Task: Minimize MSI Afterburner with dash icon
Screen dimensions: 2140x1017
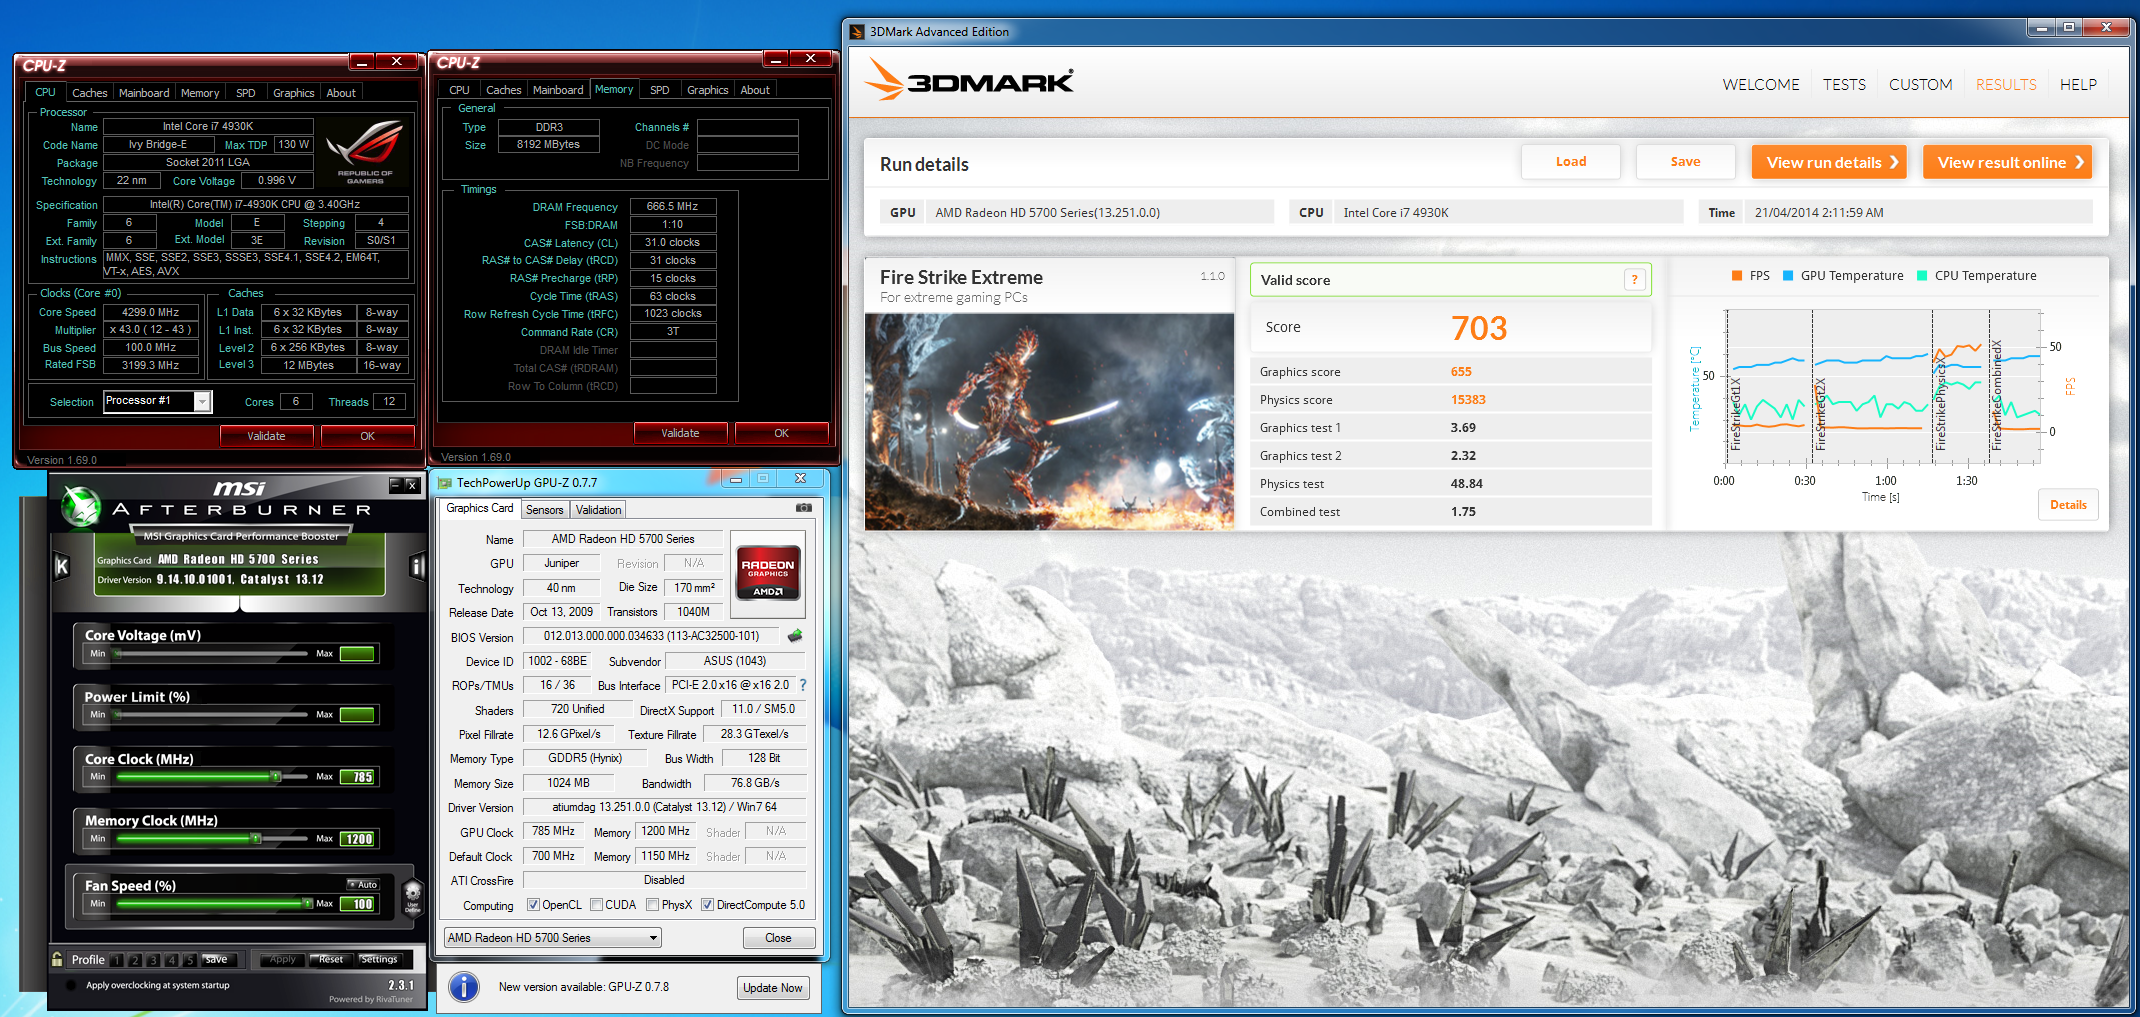Action: click(x=395, y=485)
